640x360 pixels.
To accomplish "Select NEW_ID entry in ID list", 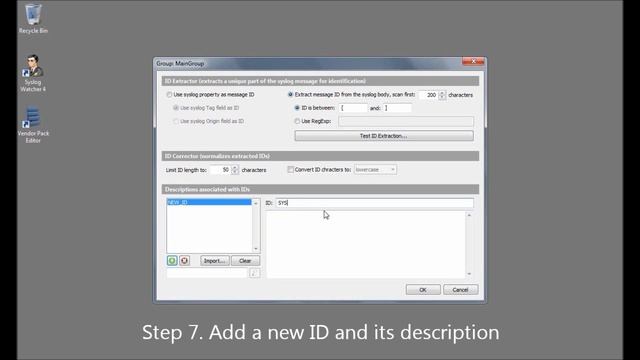I will (209, 202).
